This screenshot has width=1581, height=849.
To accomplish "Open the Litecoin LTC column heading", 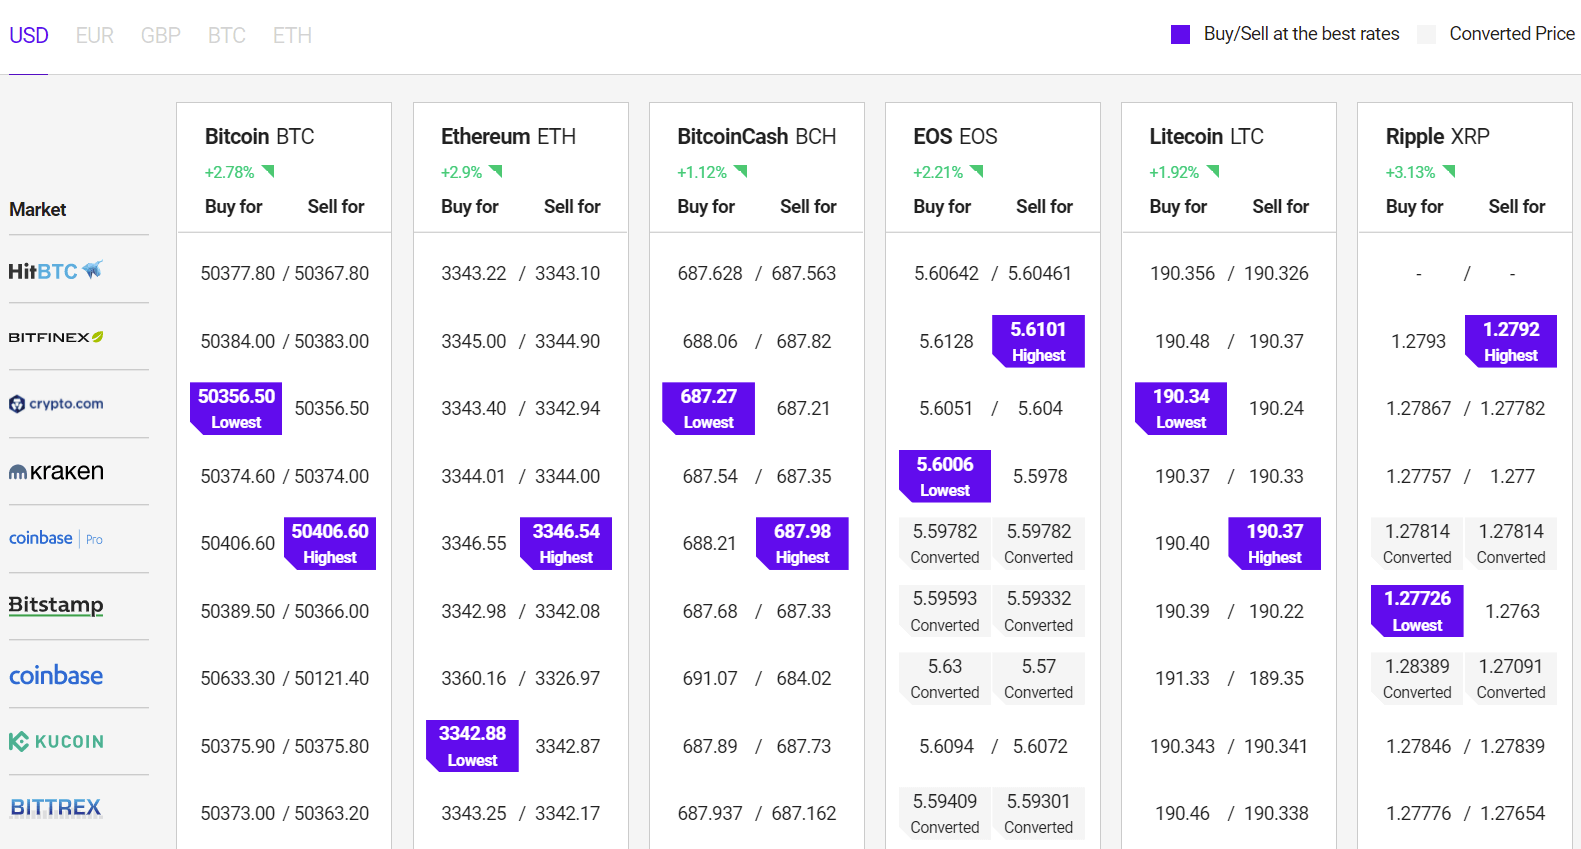I will 1207,136.
